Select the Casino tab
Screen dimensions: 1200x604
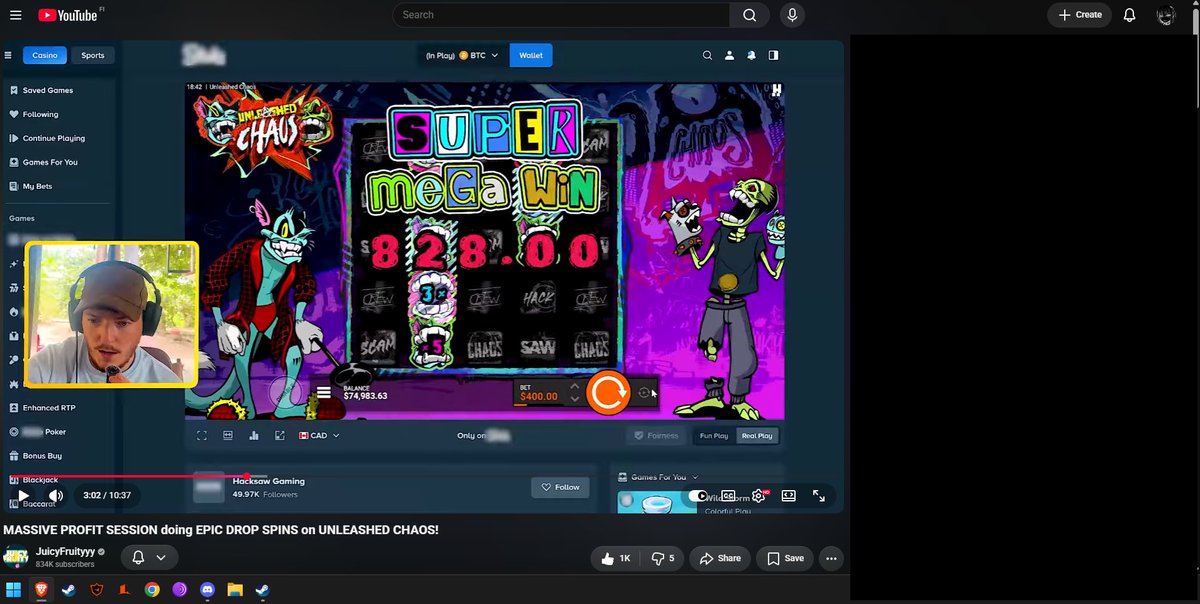coord(45,56)
